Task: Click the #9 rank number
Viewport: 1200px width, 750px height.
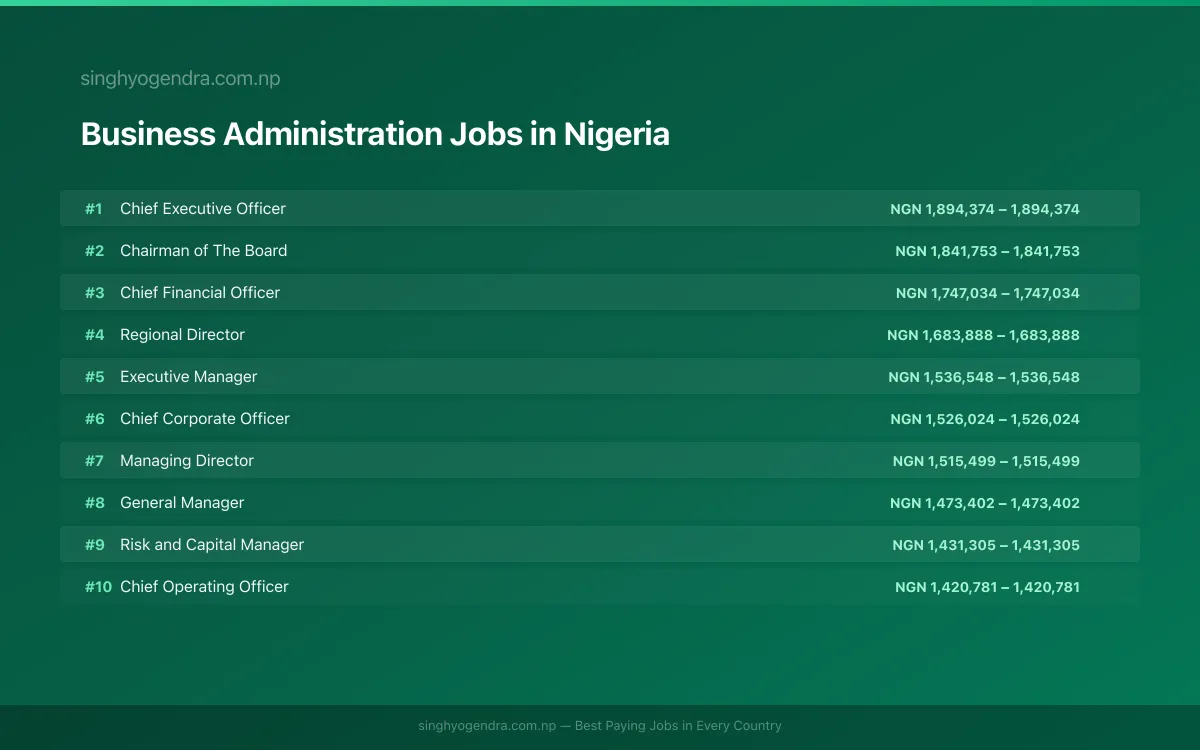Action: [x=94, y=545]
